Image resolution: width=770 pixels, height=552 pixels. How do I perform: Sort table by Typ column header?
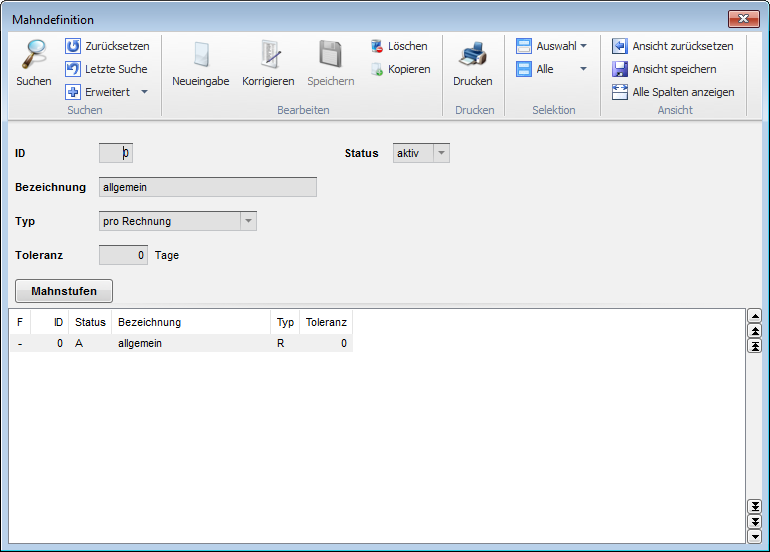(285, 322)
